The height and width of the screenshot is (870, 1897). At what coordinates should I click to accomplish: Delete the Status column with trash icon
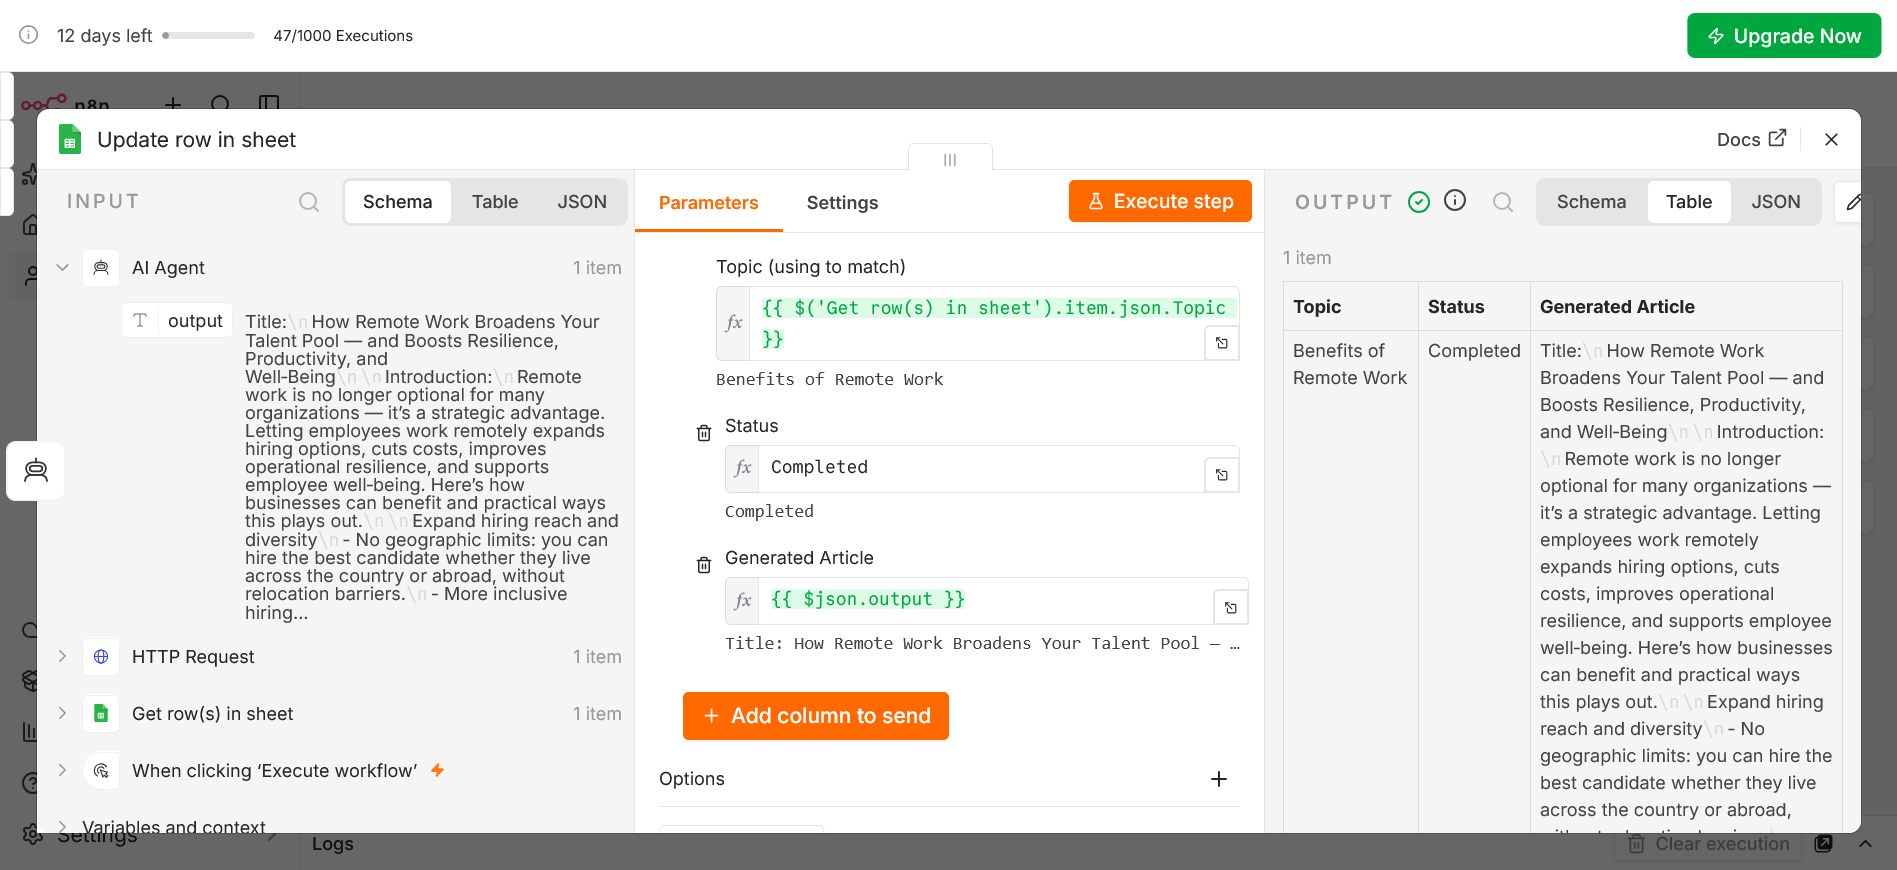pos(704,433)
